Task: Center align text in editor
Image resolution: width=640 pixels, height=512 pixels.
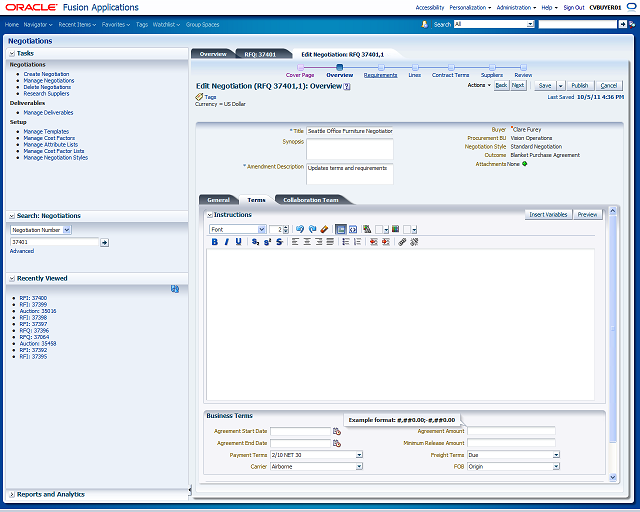Action: pos(307,242)
